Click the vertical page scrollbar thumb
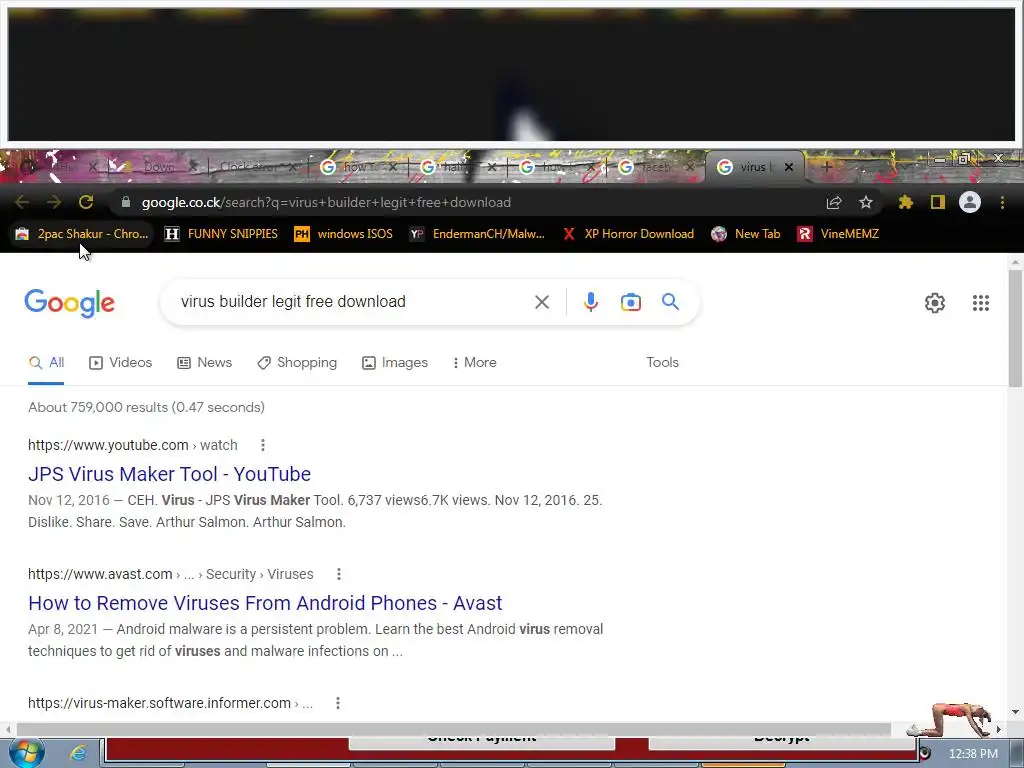 click(1016, 328)
